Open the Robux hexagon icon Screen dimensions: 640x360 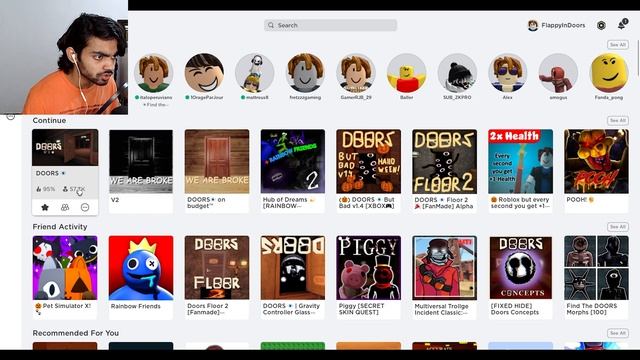[x=601, y=25]
